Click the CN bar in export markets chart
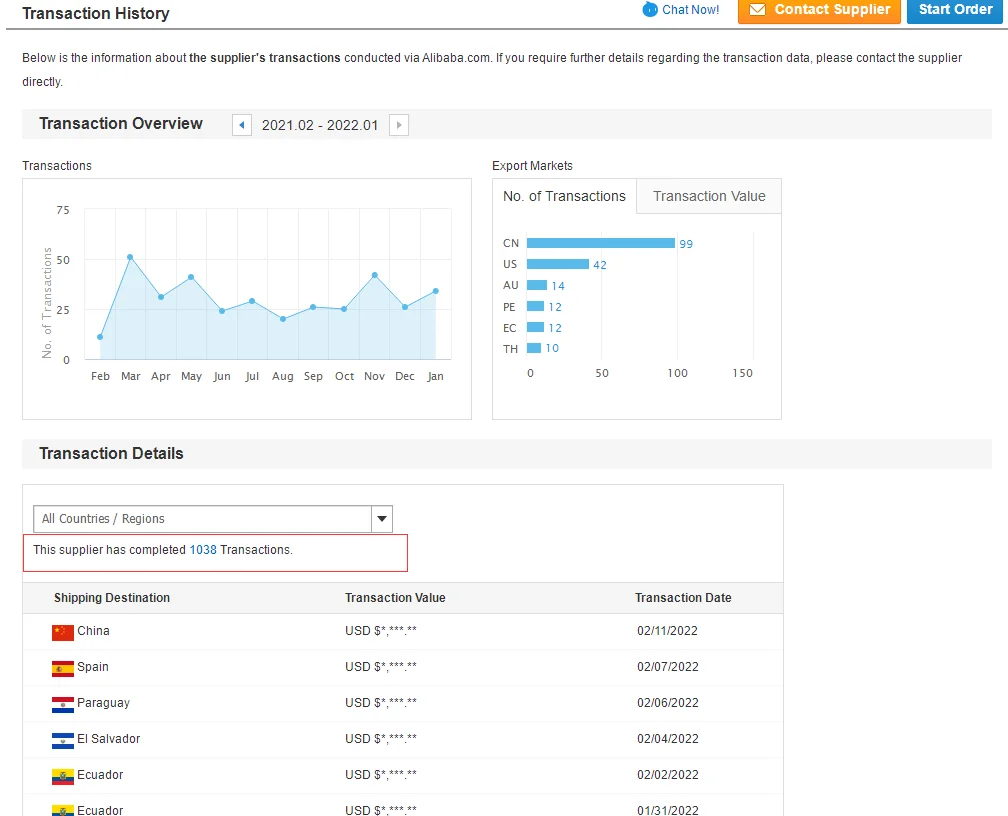 click(x=600, y=243)
